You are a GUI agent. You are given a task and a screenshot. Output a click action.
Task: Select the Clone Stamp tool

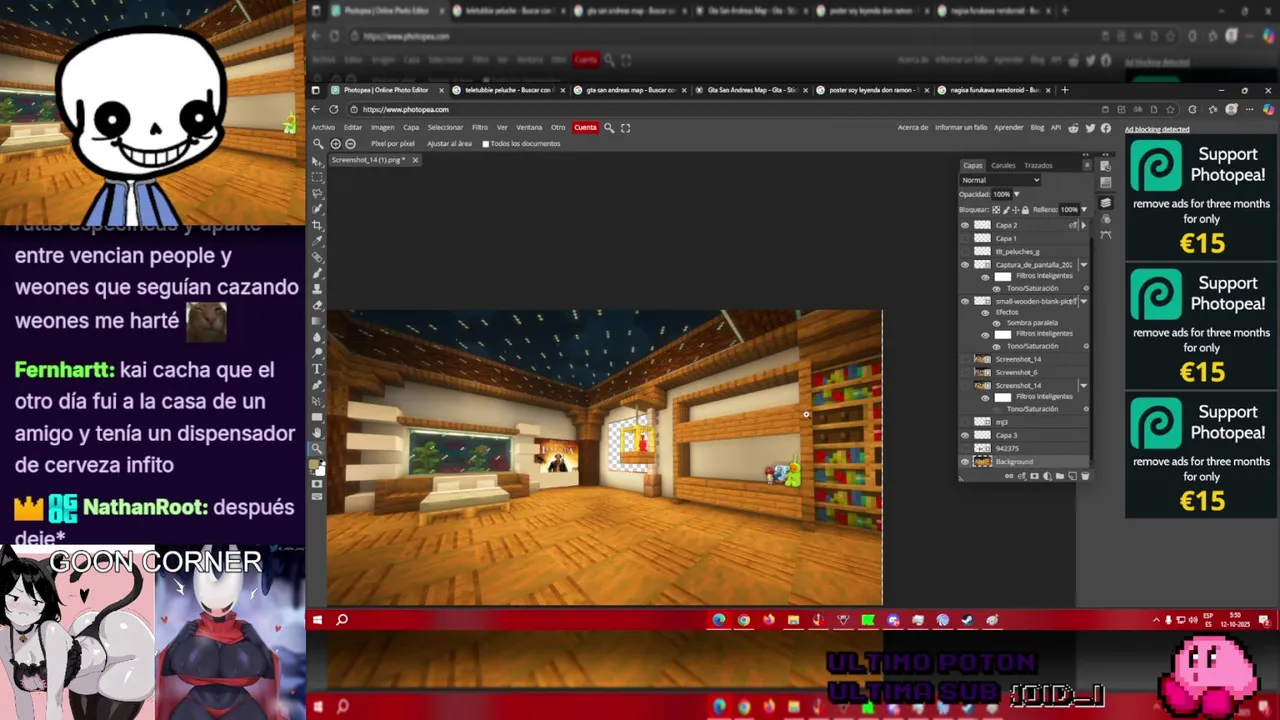point(318,288)
